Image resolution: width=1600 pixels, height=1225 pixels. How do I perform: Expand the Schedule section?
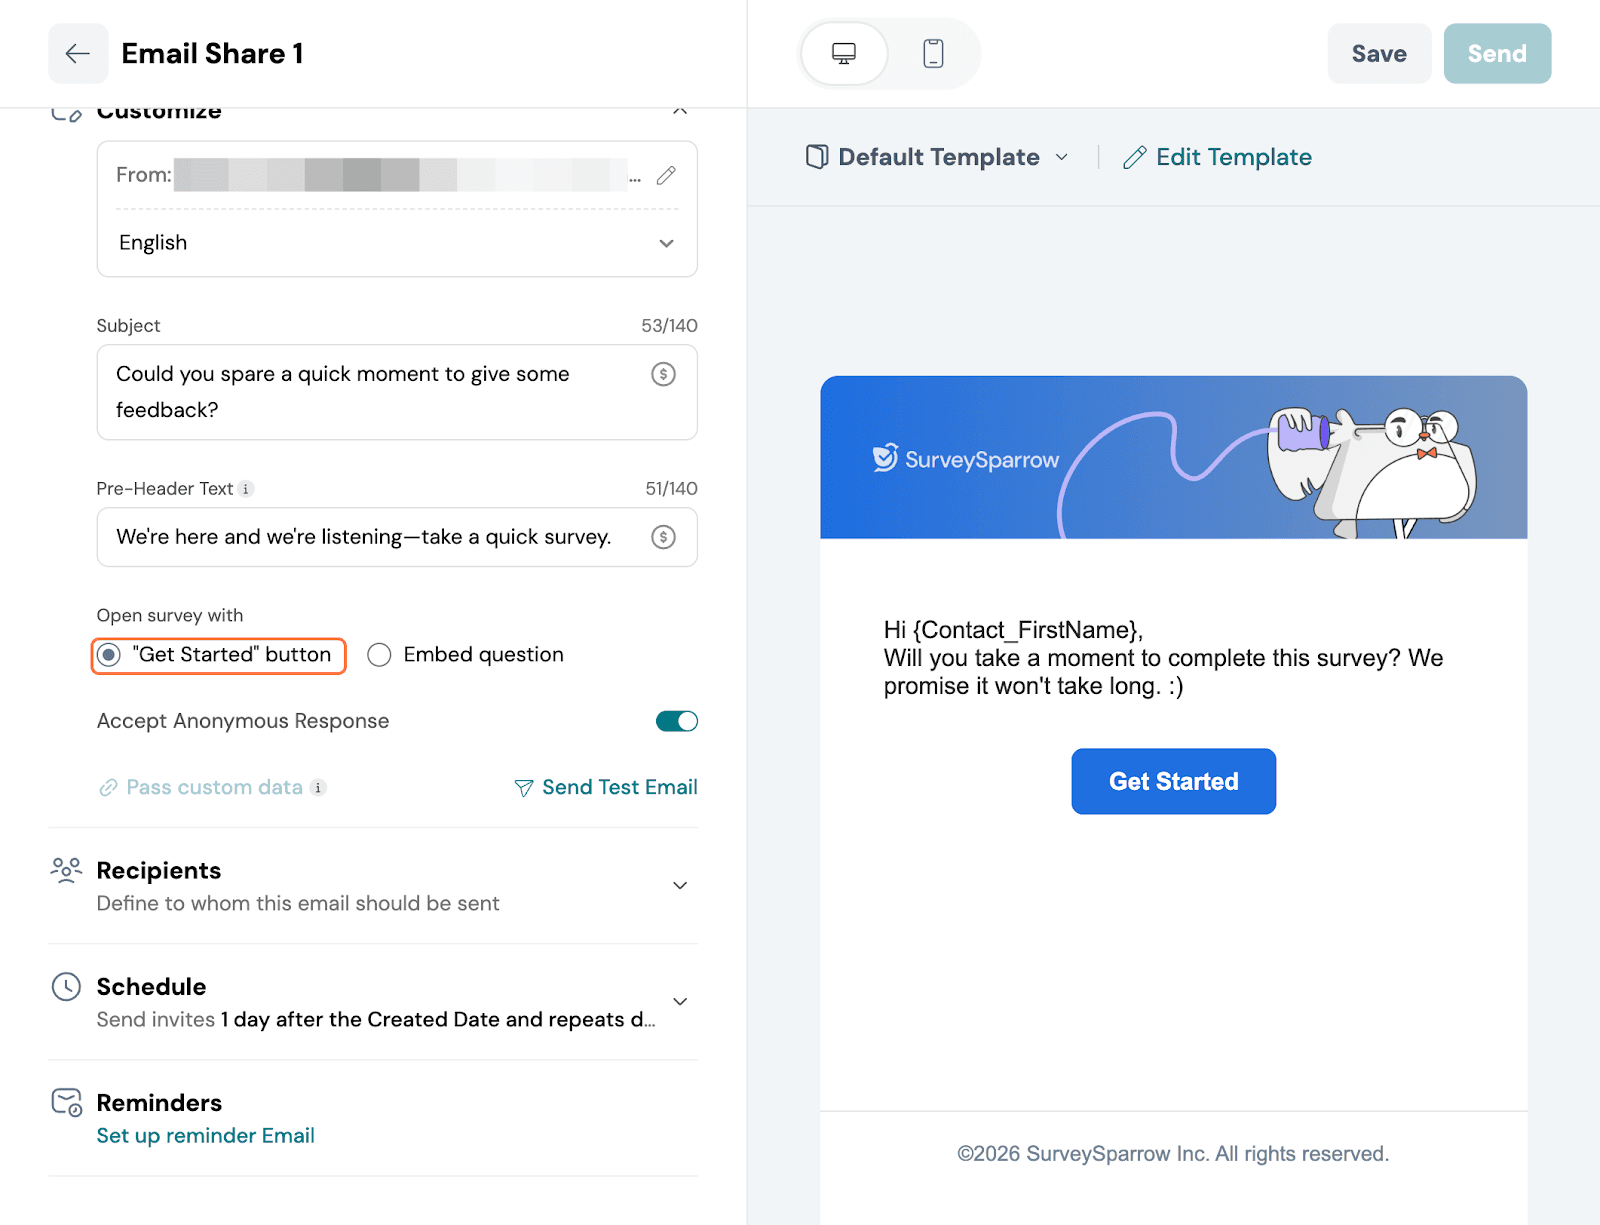click(x=679, y=1002)
